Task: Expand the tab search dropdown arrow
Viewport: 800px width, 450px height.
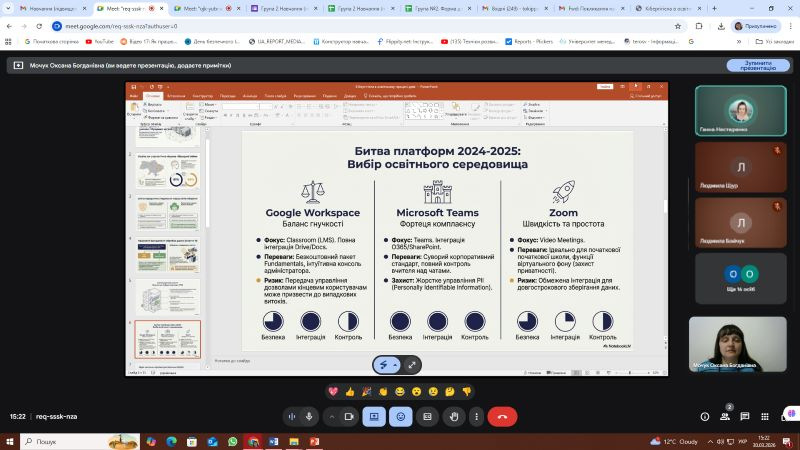Action: [8, 9]
